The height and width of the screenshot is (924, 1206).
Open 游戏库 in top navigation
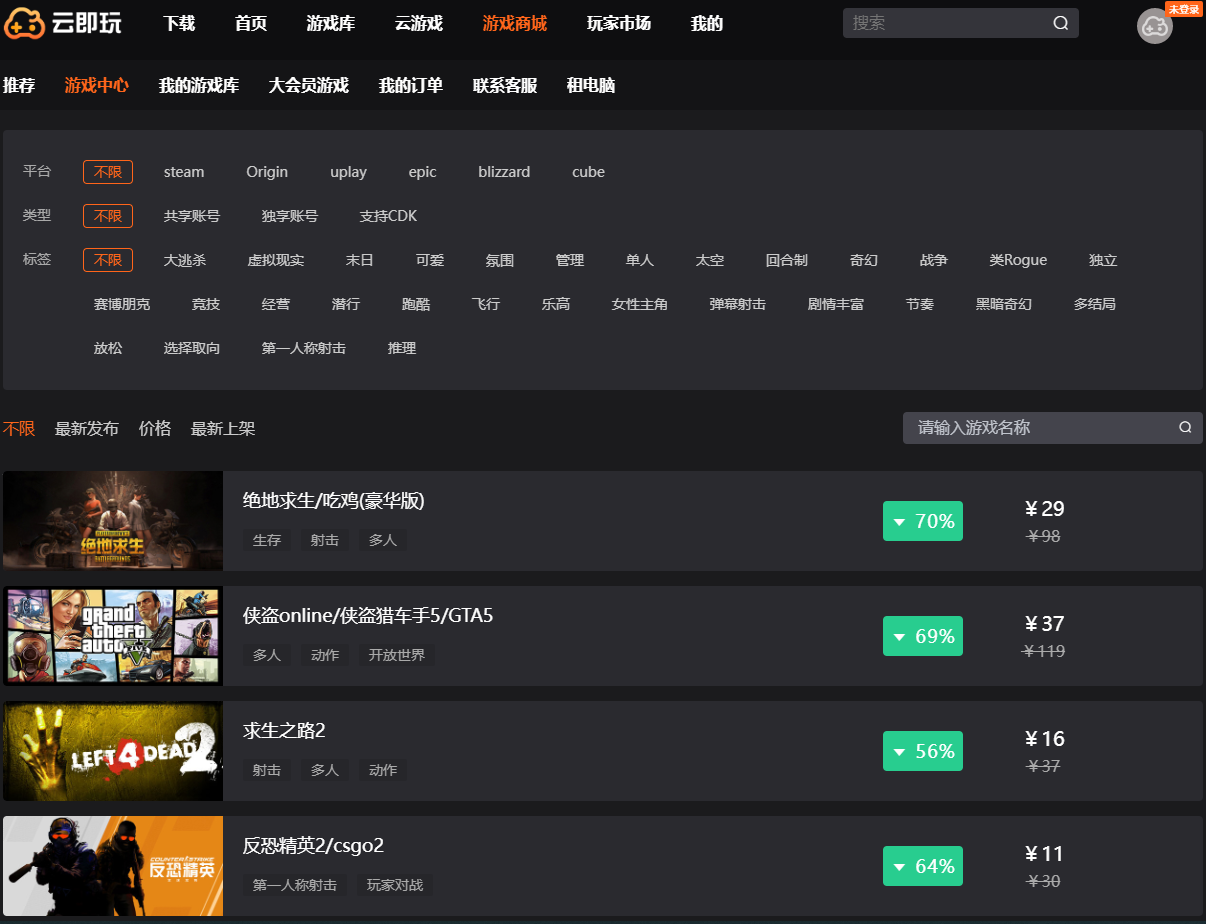pos(331,23)
